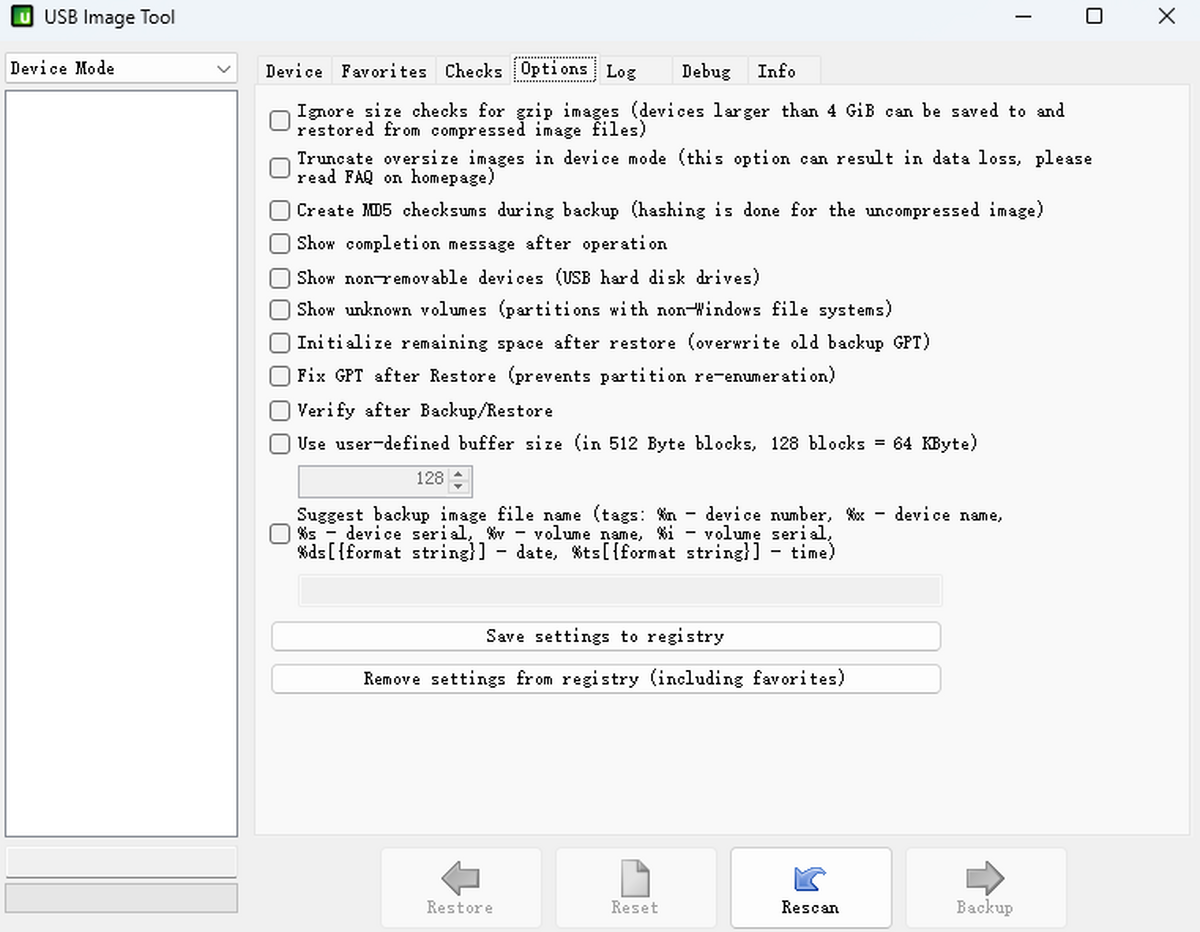This screenshot has height=932, width=1200.
Task: Click the backup file name pattern field
Action: tap(620, 590)
